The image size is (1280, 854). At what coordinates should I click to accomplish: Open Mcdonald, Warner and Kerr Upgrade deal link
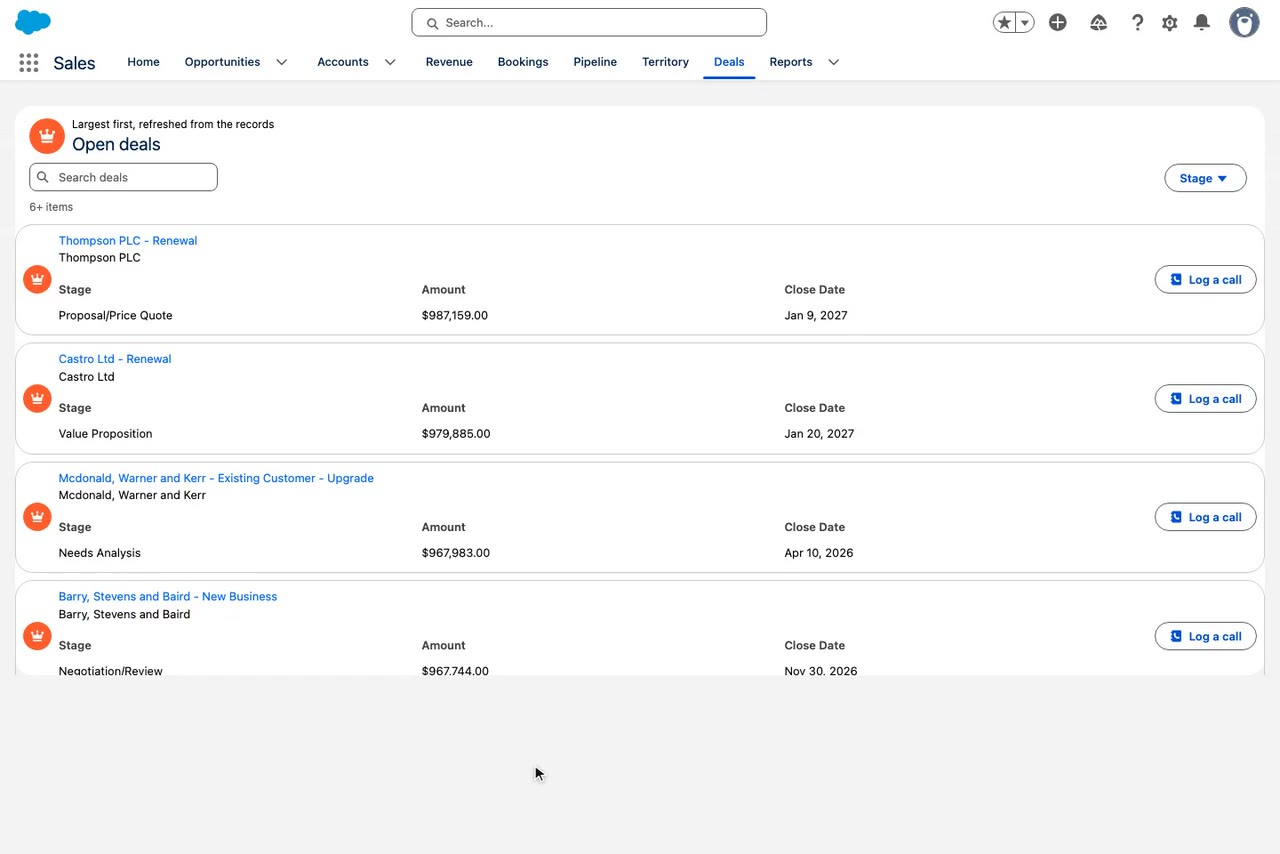pos(216,478)
